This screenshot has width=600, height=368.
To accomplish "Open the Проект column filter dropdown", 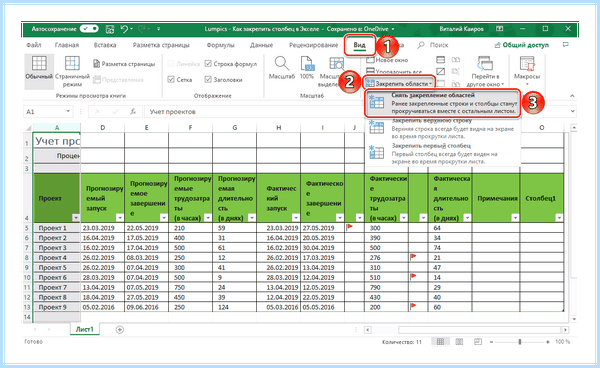I will tap(76, 218).
